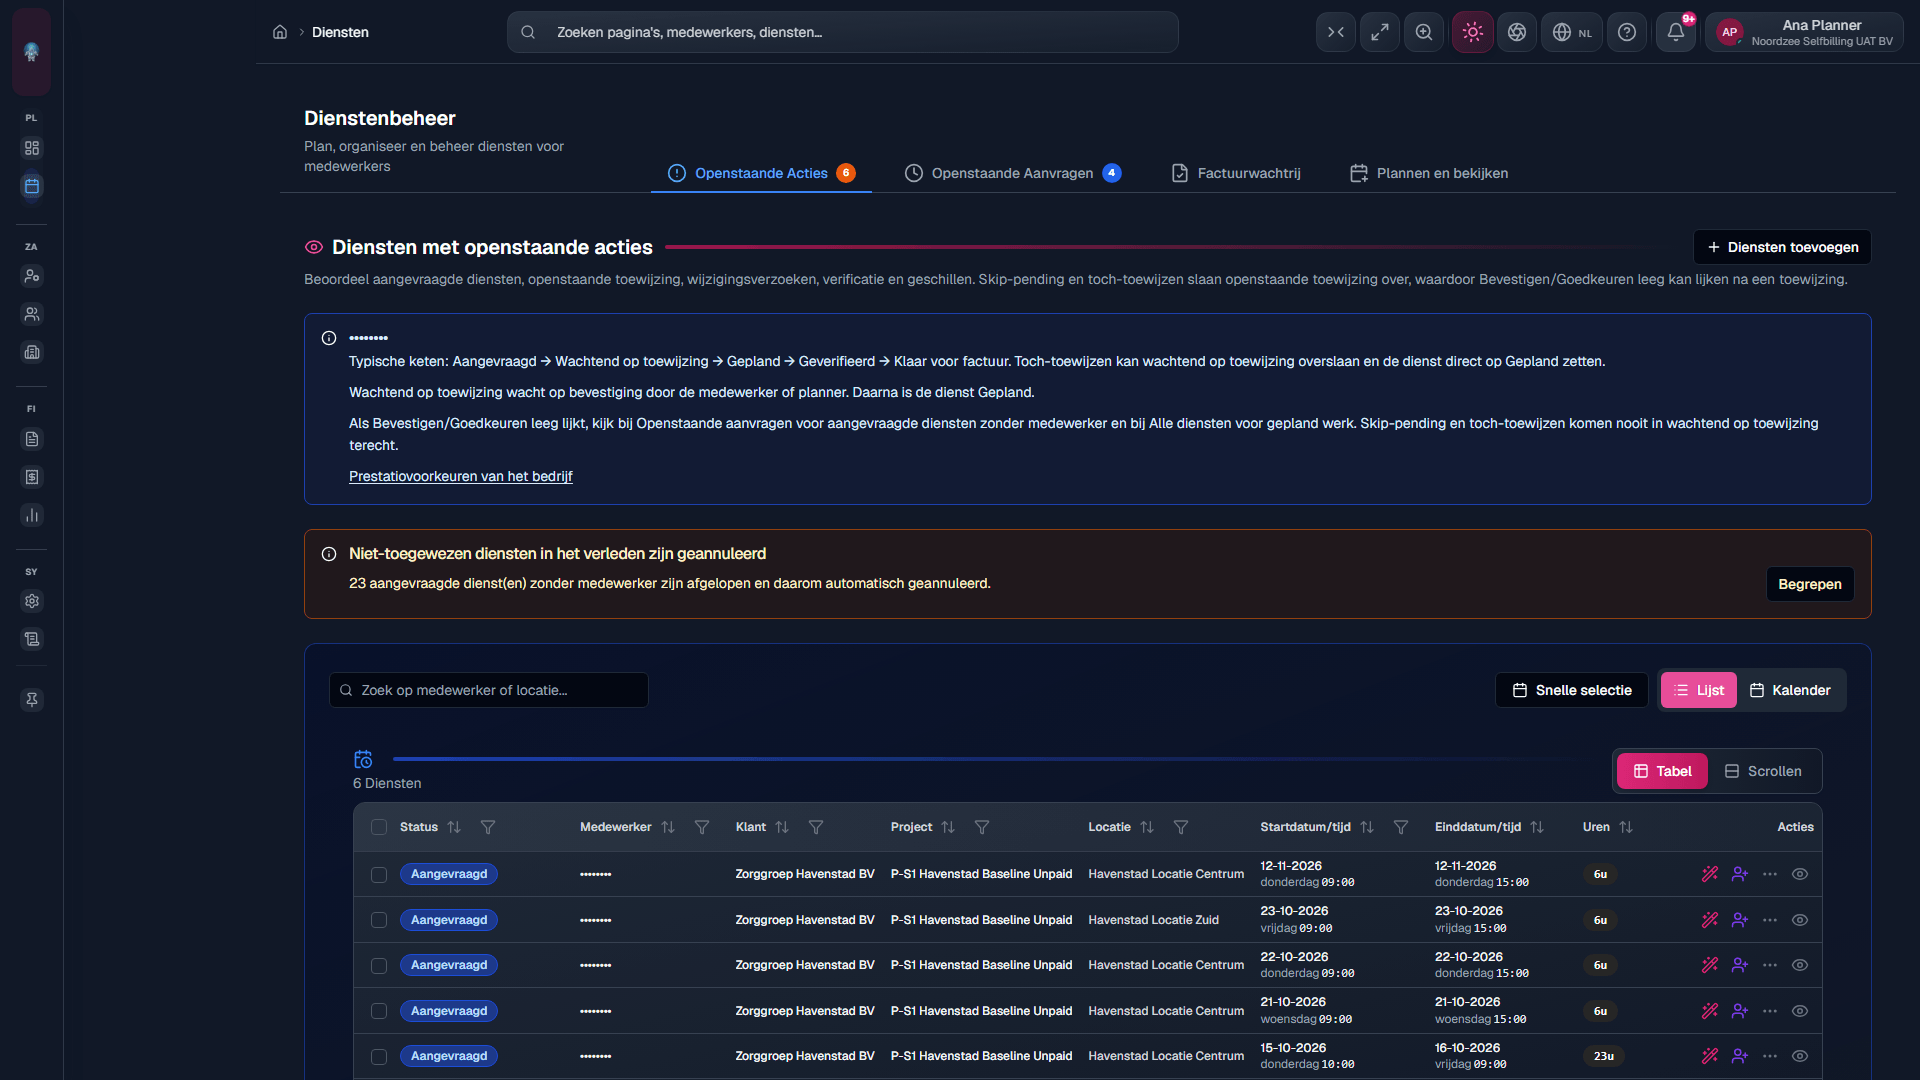Open the invoice icon in sidebar

(x=32, y=477)
